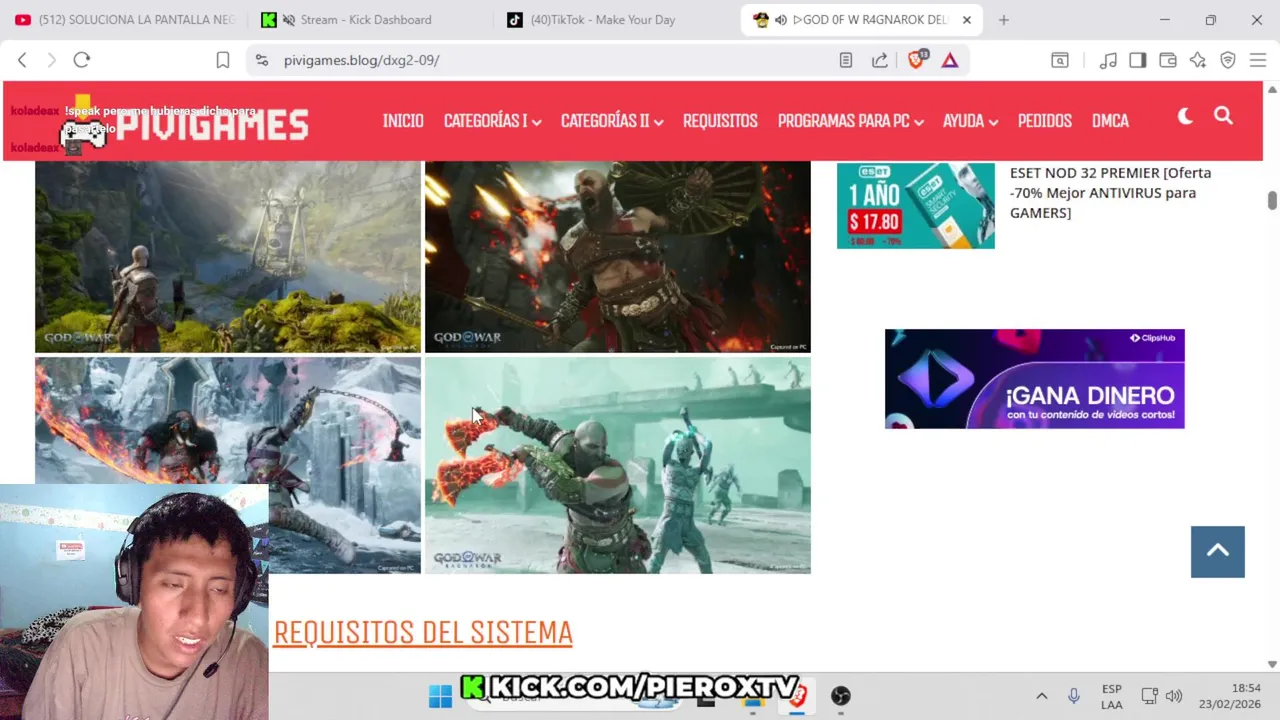The image size is (1280, 720).
Task: Switch to the Stream - Kick Dashboard tab
Action: point(366,20)
